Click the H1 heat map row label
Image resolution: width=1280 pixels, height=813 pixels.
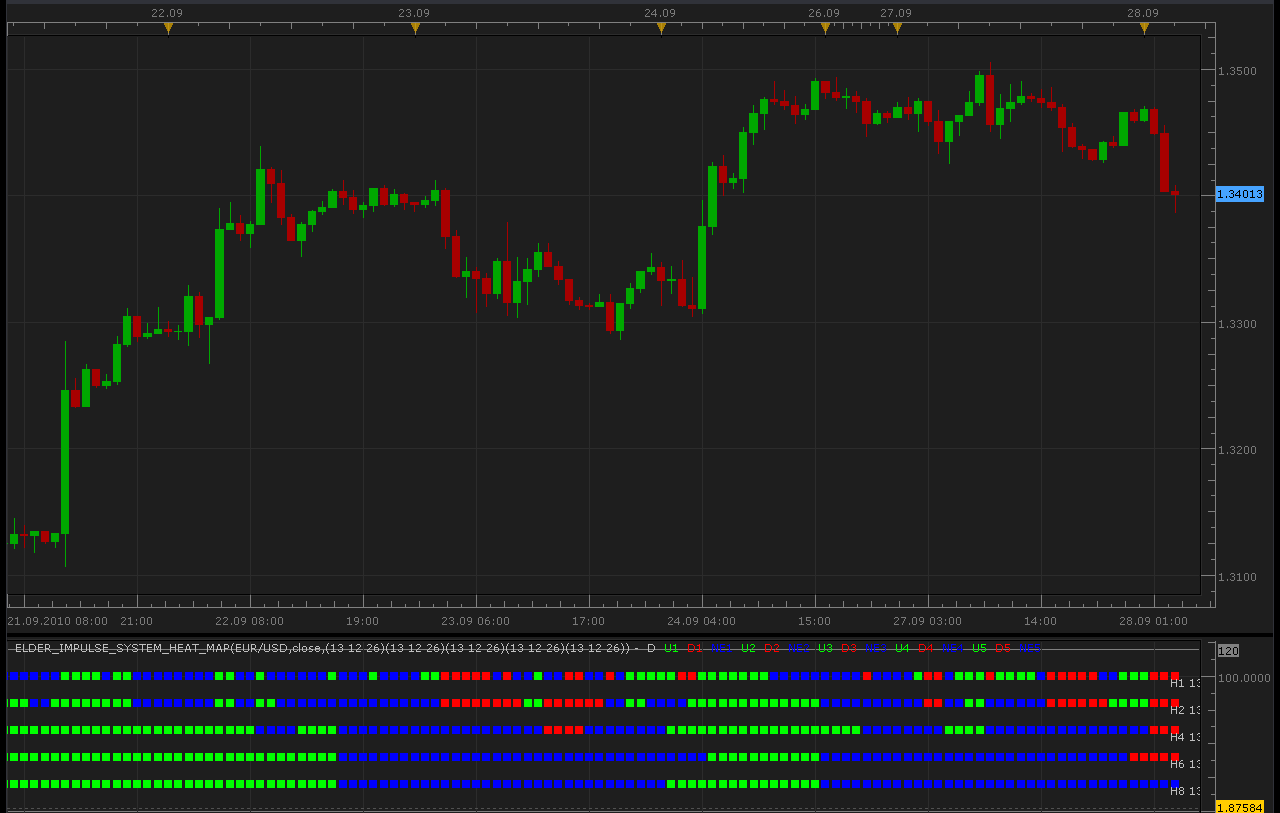1184,683
